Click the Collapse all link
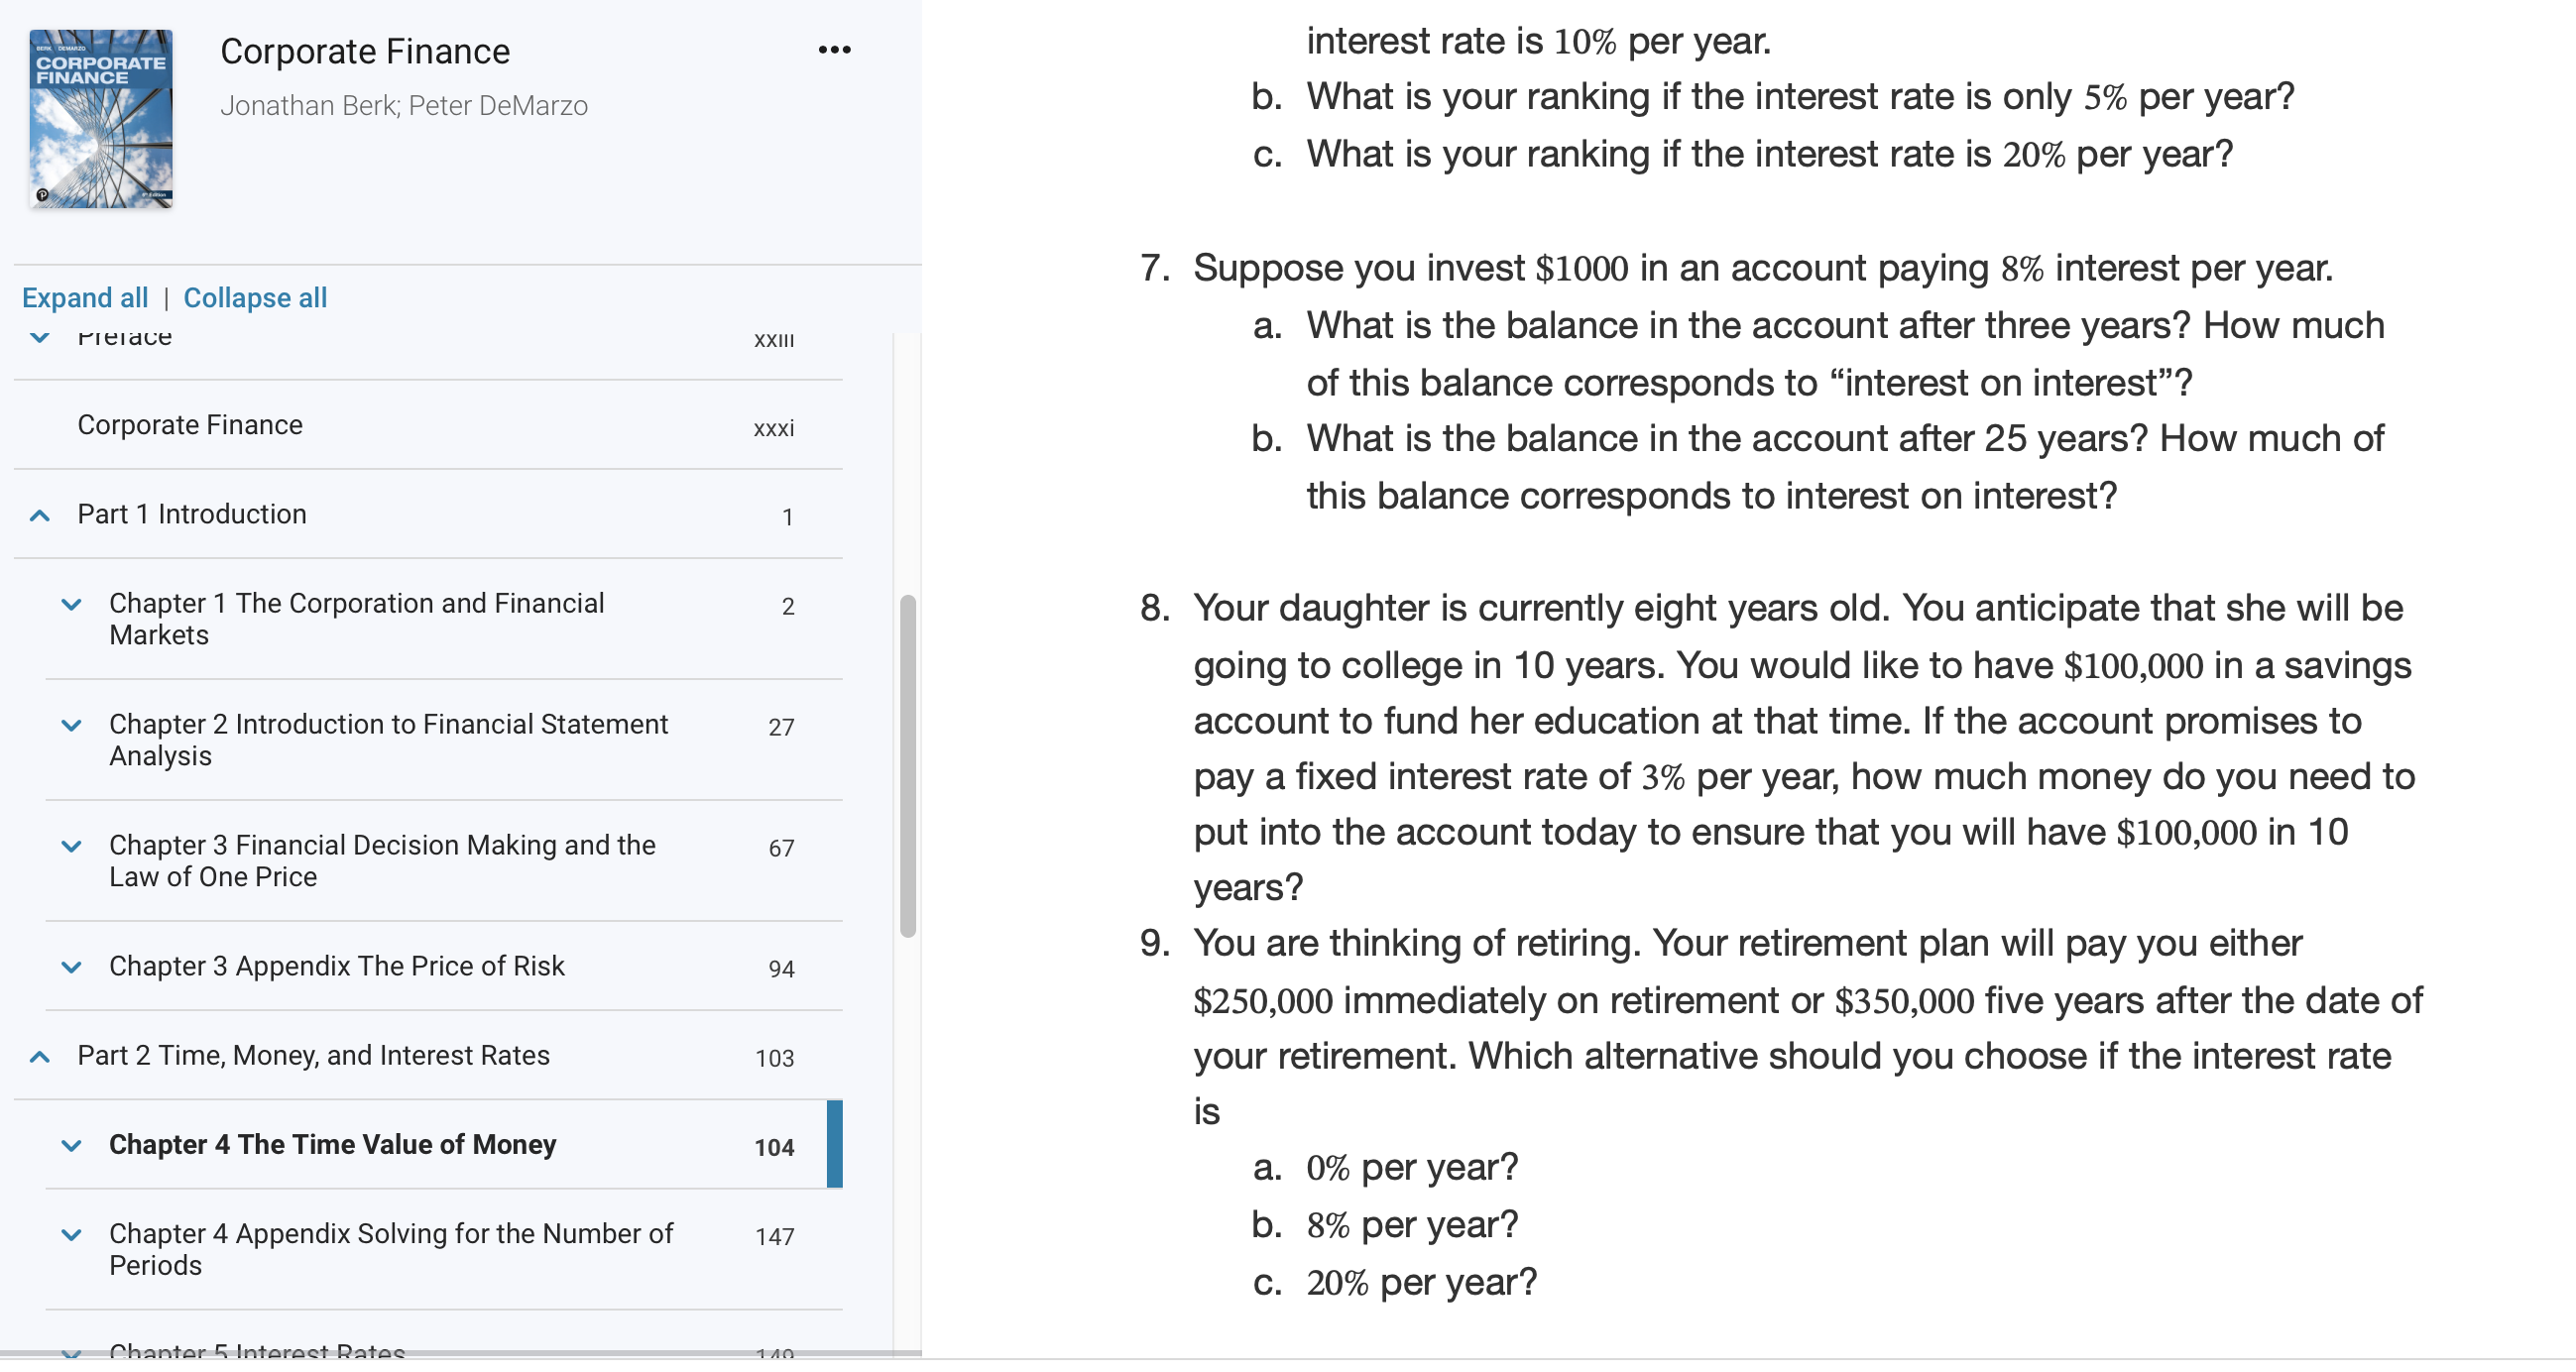The height and width of the screenshot is (1372, 2576). (255, 298)
